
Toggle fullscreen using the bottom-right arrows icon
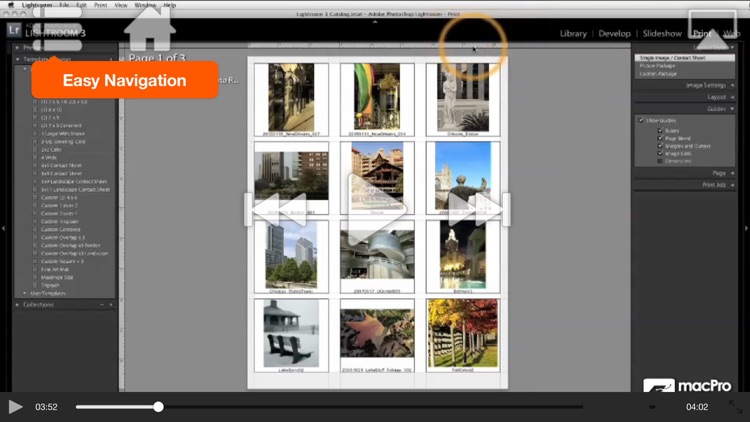coord(735,407)
